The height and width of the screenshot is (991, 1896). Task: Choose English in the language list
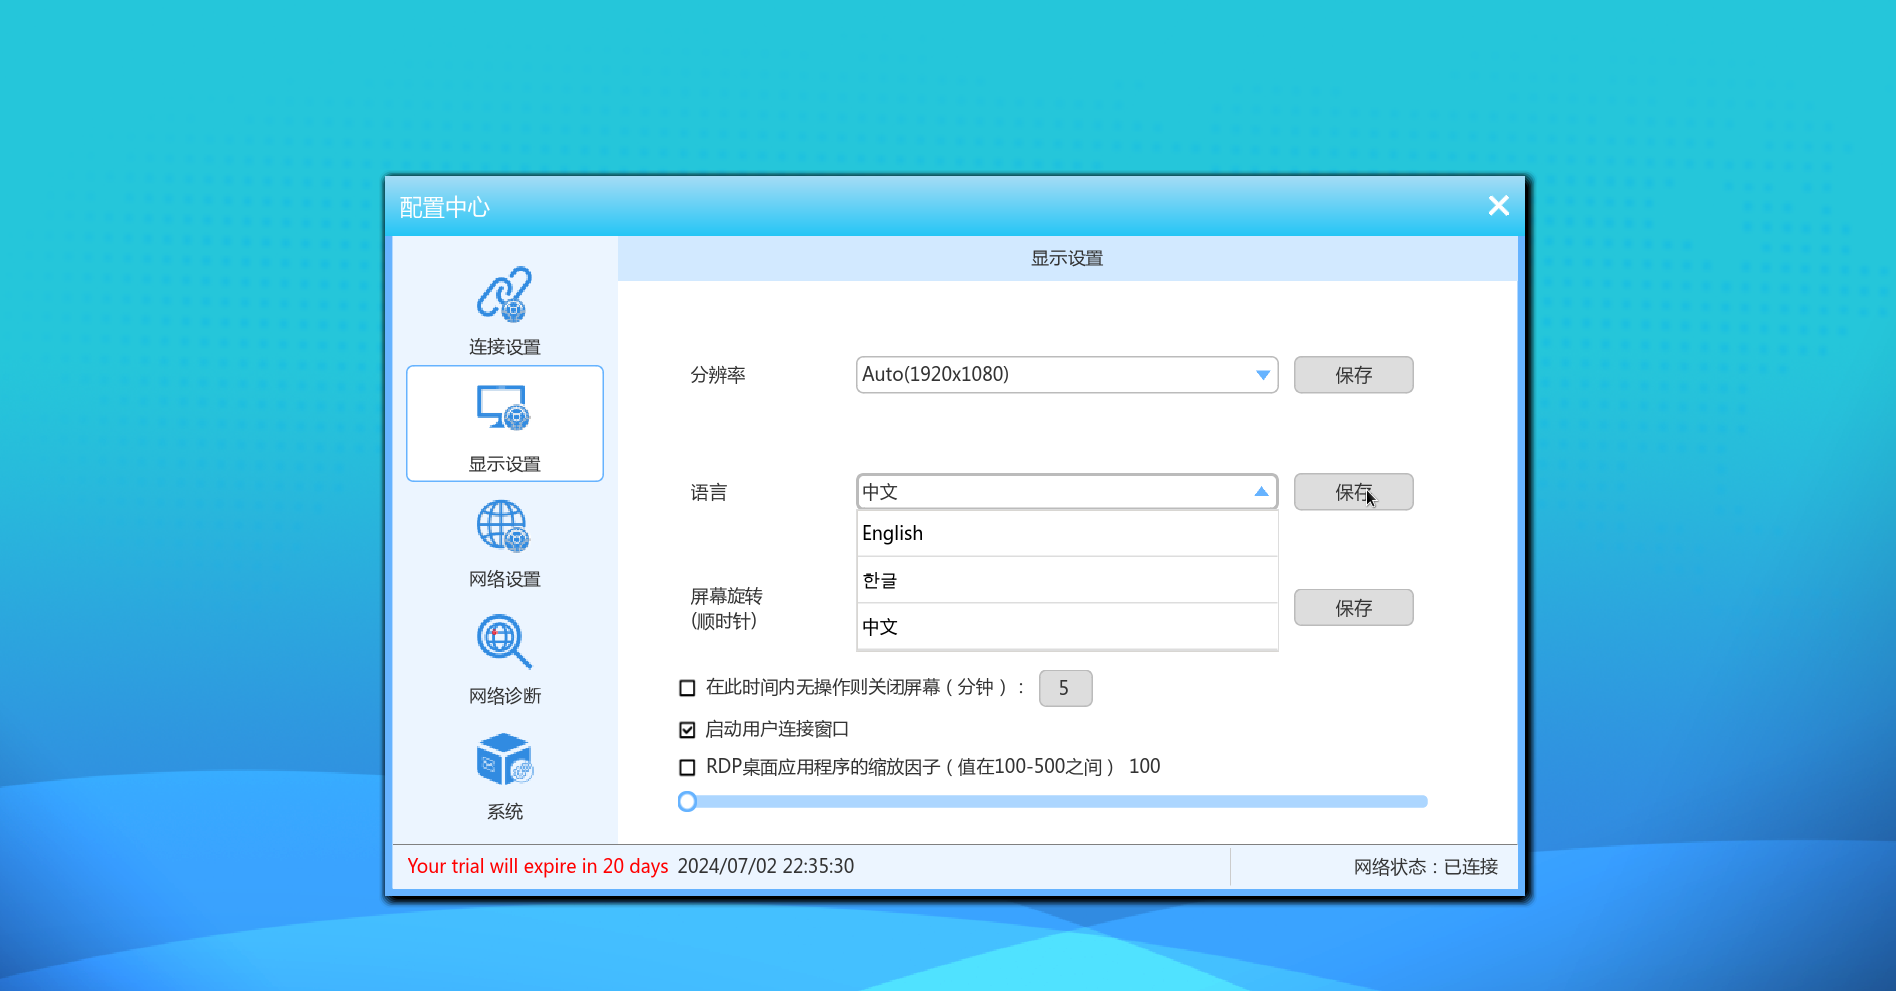pos(1068,533)
